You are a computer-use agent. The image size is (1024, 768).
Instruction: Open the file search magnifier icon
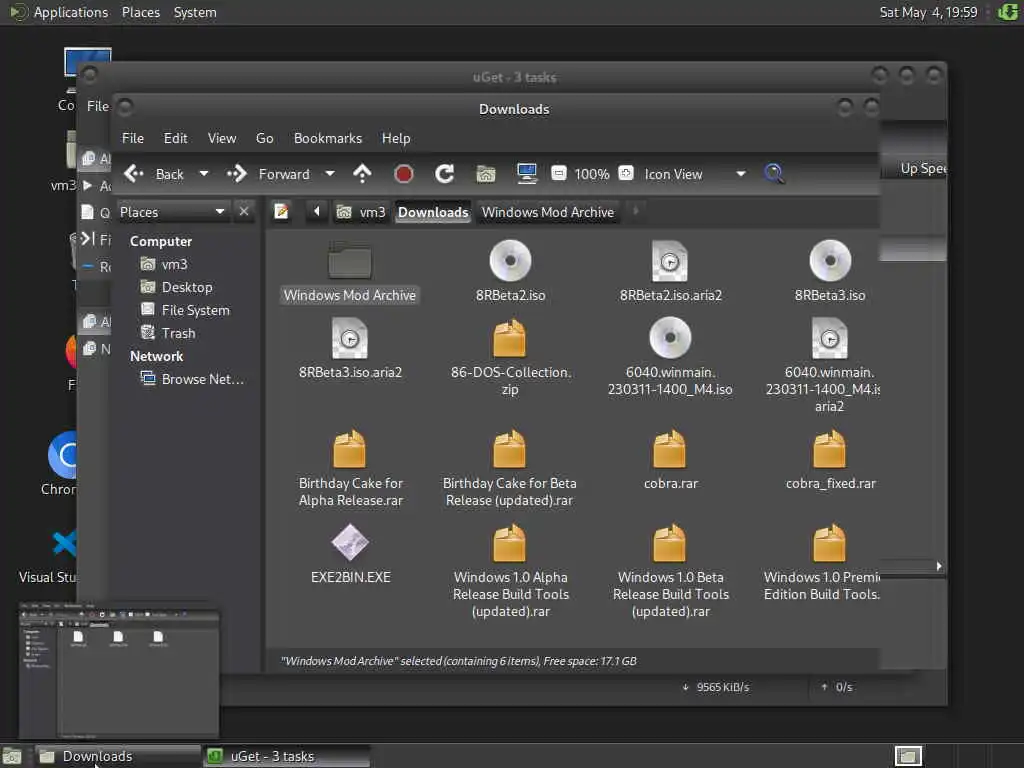[774, 173]
